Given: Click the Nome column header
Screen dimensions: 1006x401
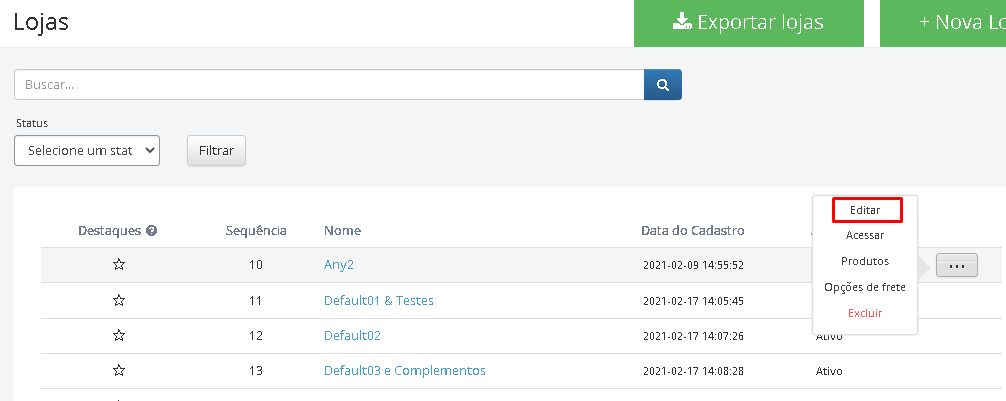Looking at the screenshot, I should 342,230.
